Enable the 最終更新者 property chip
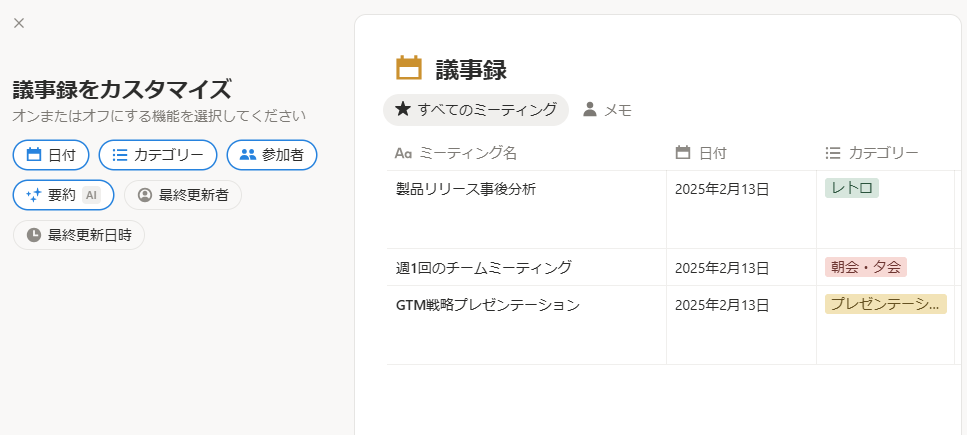The image size is (967, 435). 183,195
